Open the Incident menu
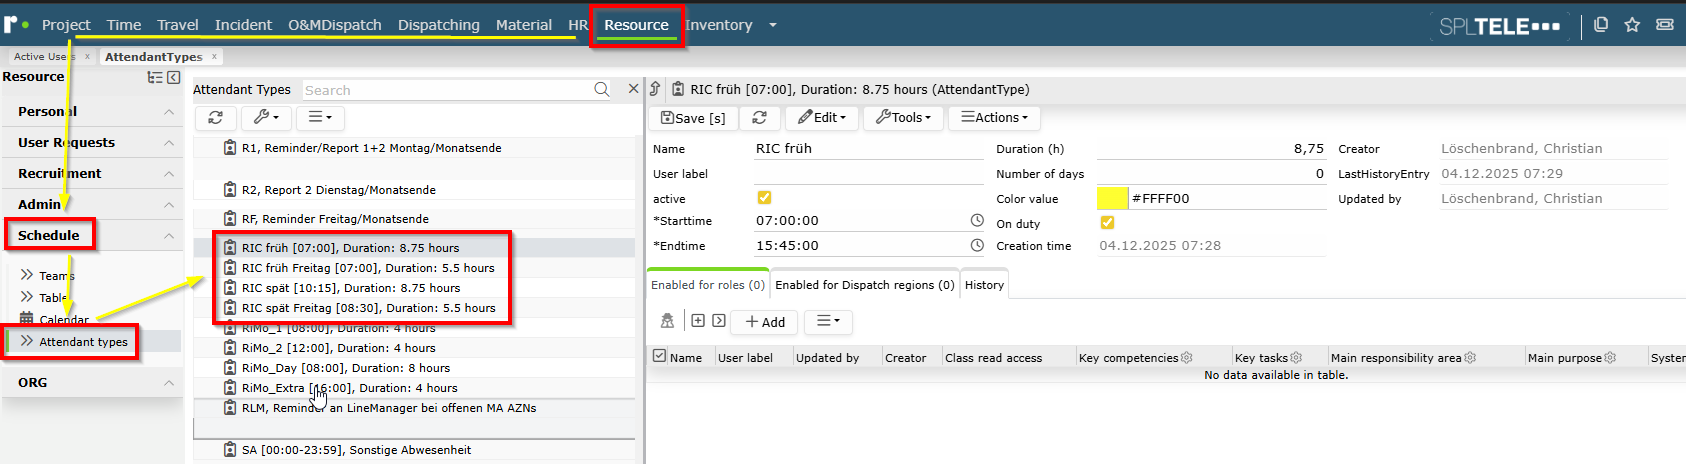The height and width of the screenshot is (464, 1686). point(243,25)
